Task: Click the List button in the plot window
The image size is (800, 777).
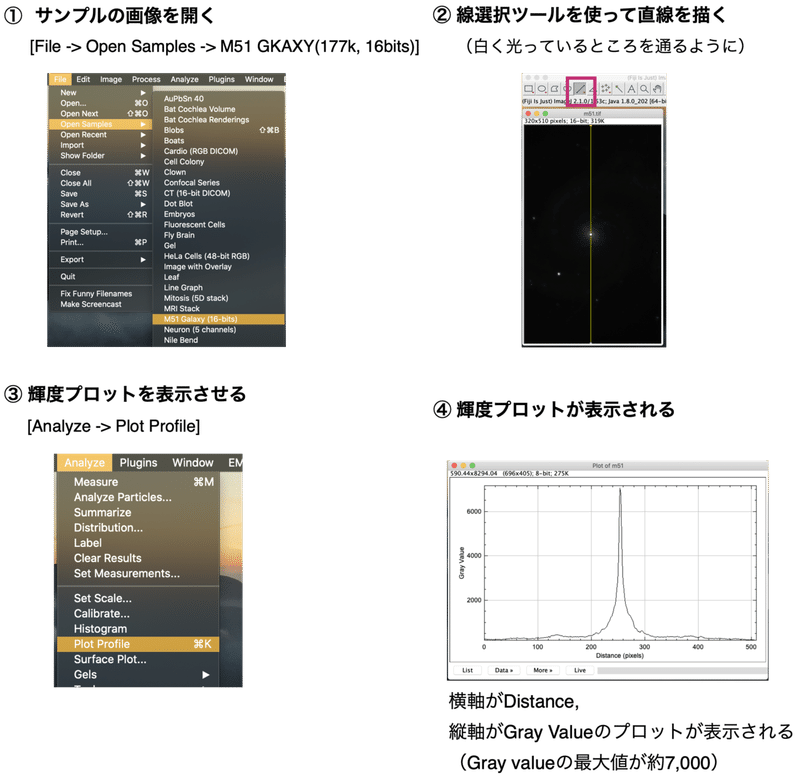Action: click(467, 670)
